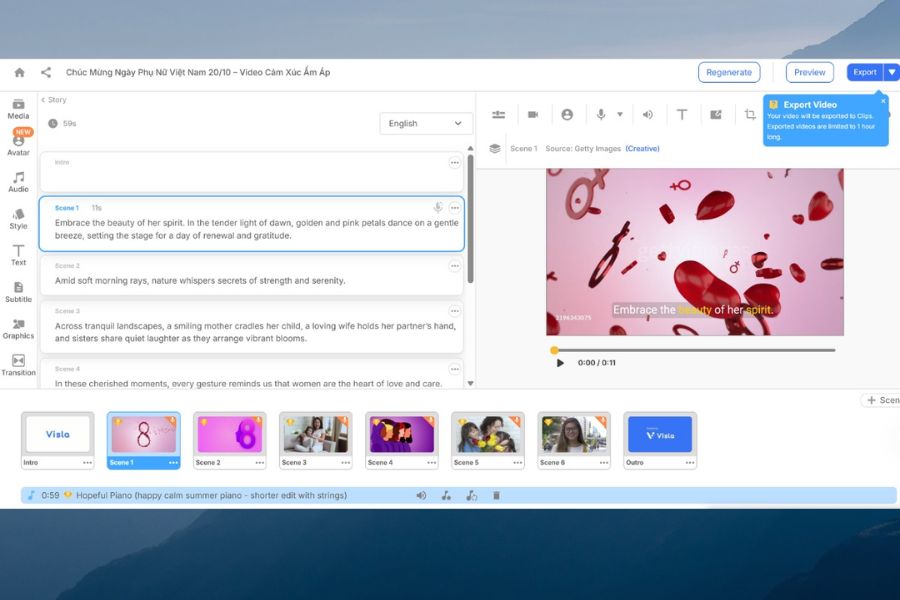
Task: Open the Graphics sidebar tab
Action: 18,329
